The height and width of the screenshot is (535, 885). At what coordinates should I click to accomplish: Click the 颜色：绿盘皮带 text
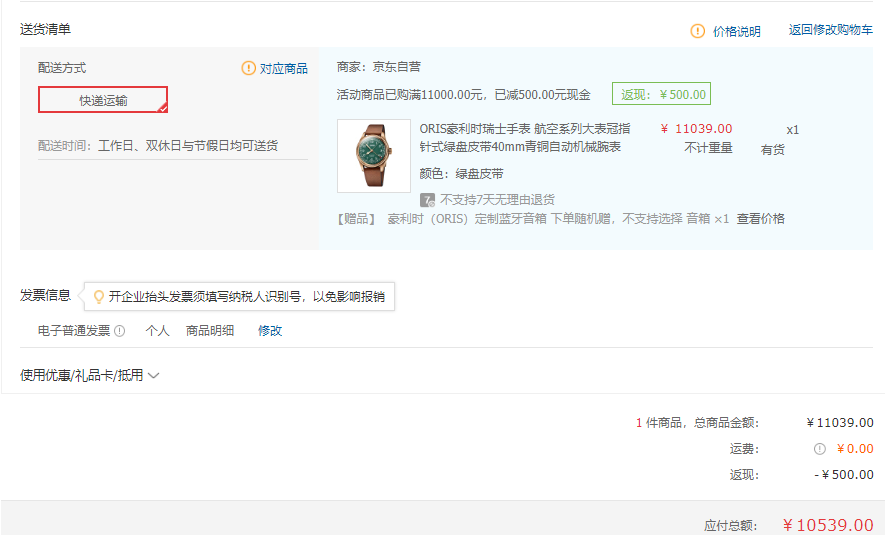tap(461, 174)
